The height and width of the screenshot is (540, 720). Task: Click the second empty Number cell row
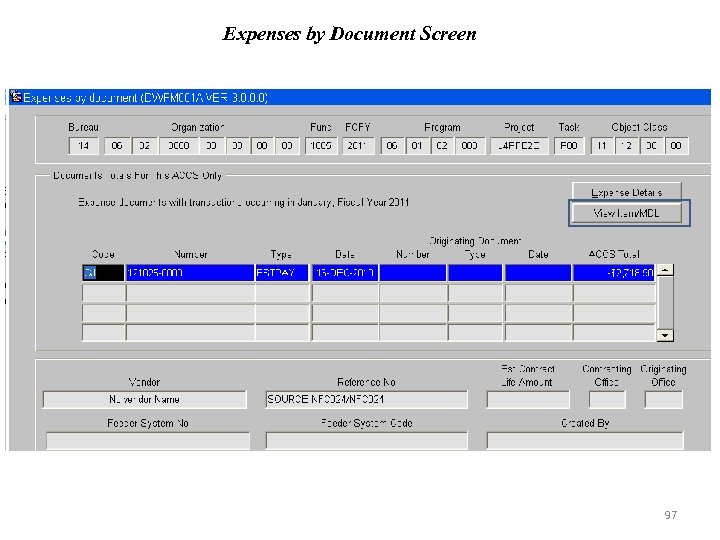click(190, 313)
